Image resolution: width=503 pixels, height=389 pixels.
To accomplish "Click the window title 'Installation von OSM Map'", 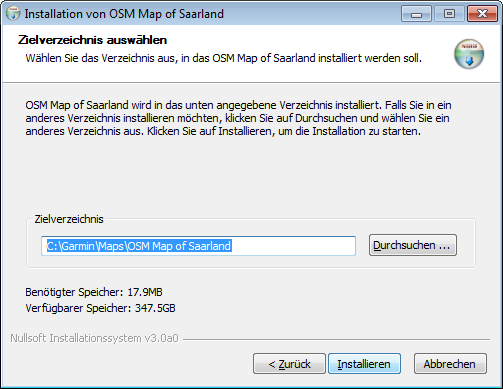I will pyautogui.click(x=124, y=14).
